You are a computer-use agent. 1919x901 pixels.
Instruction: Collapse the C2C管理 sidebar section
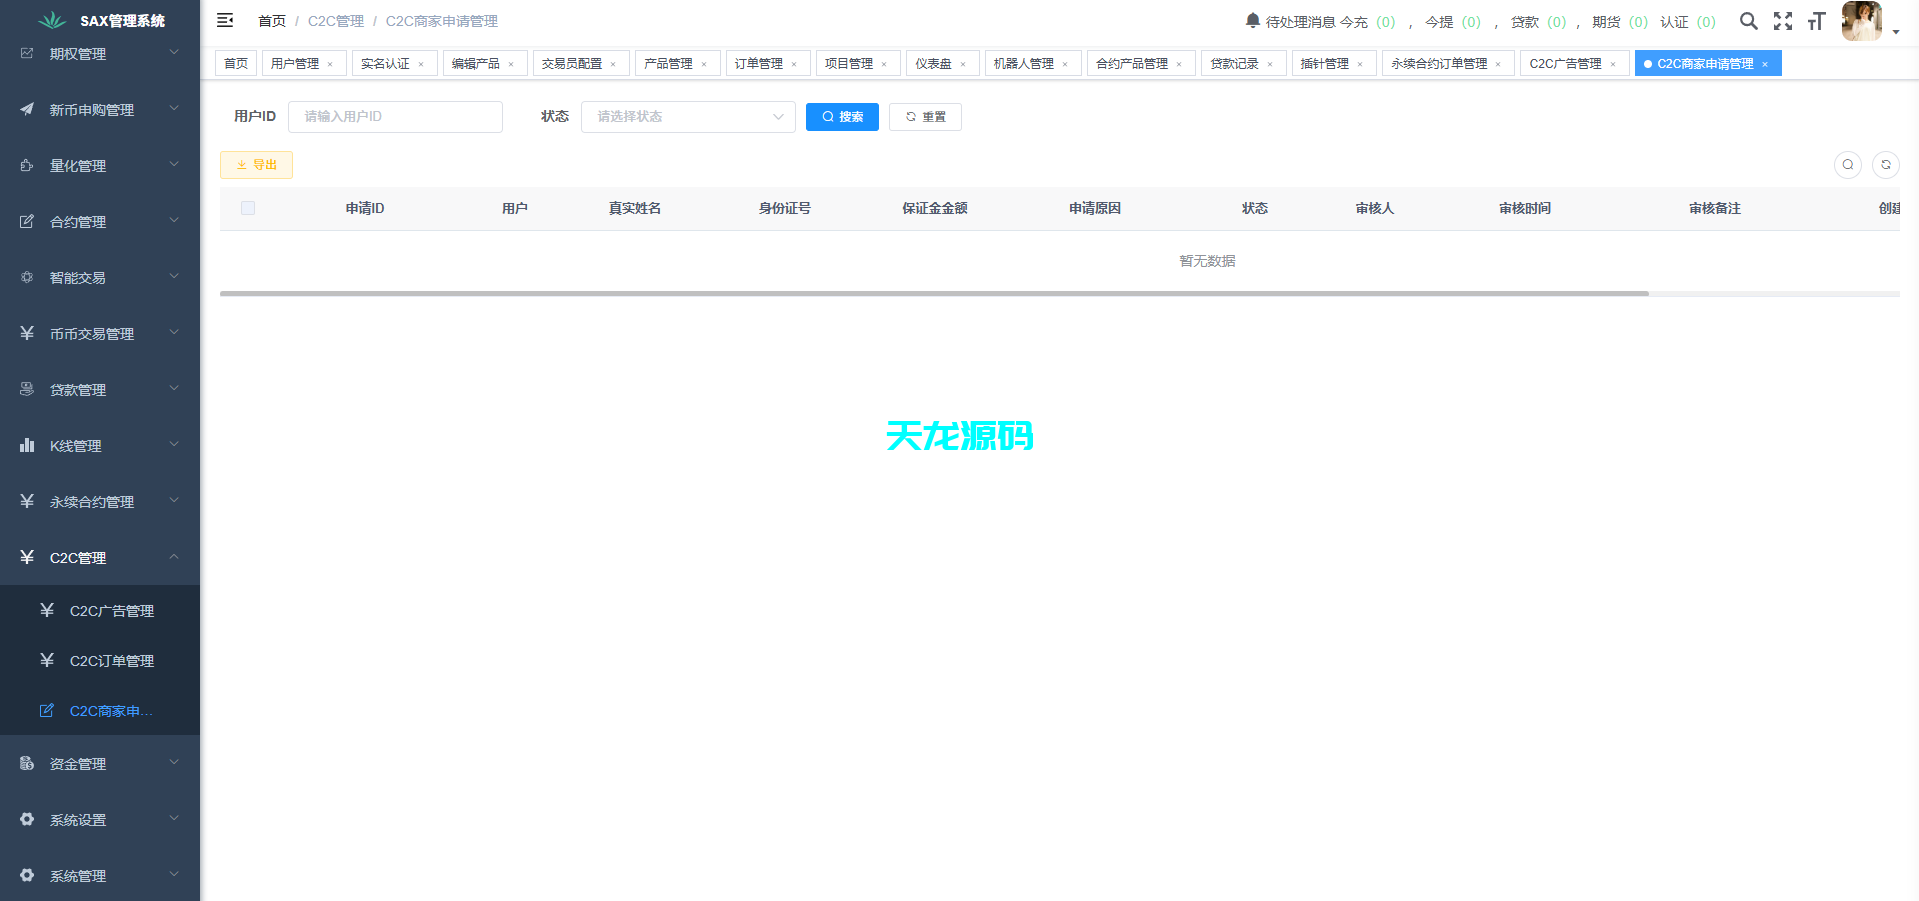[90, 557]
